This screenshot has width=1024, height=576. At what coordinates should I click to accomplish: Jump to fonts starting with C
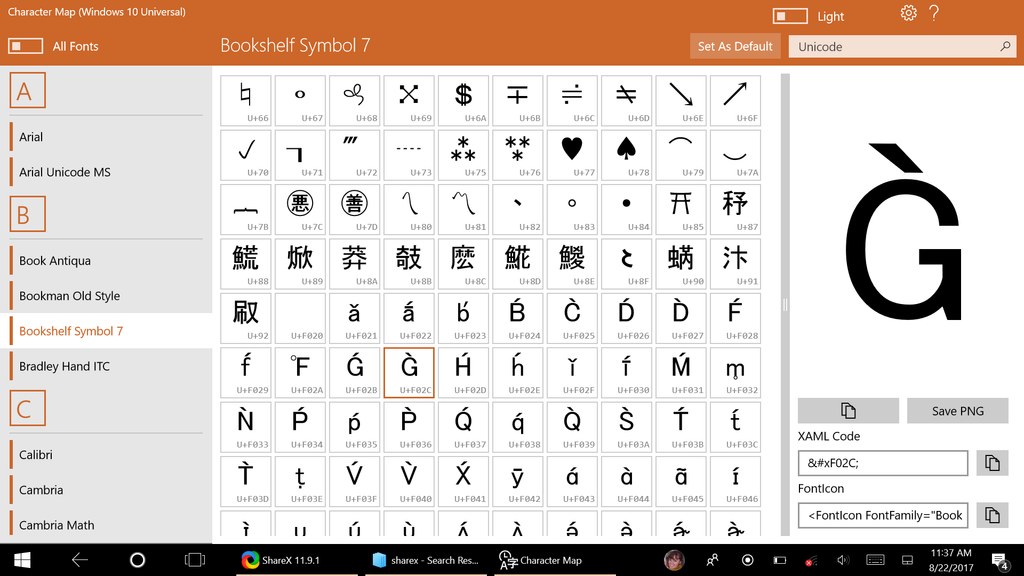pyautogui.click(x=27, y=407)
